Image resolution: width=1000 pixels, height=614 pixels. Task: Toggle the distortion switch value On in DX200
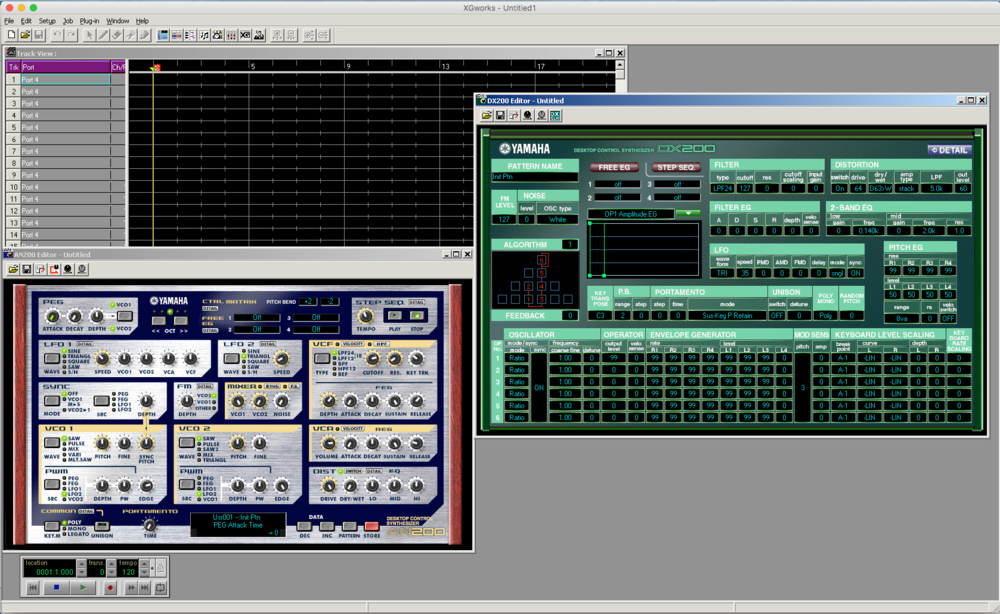[840, 188]
